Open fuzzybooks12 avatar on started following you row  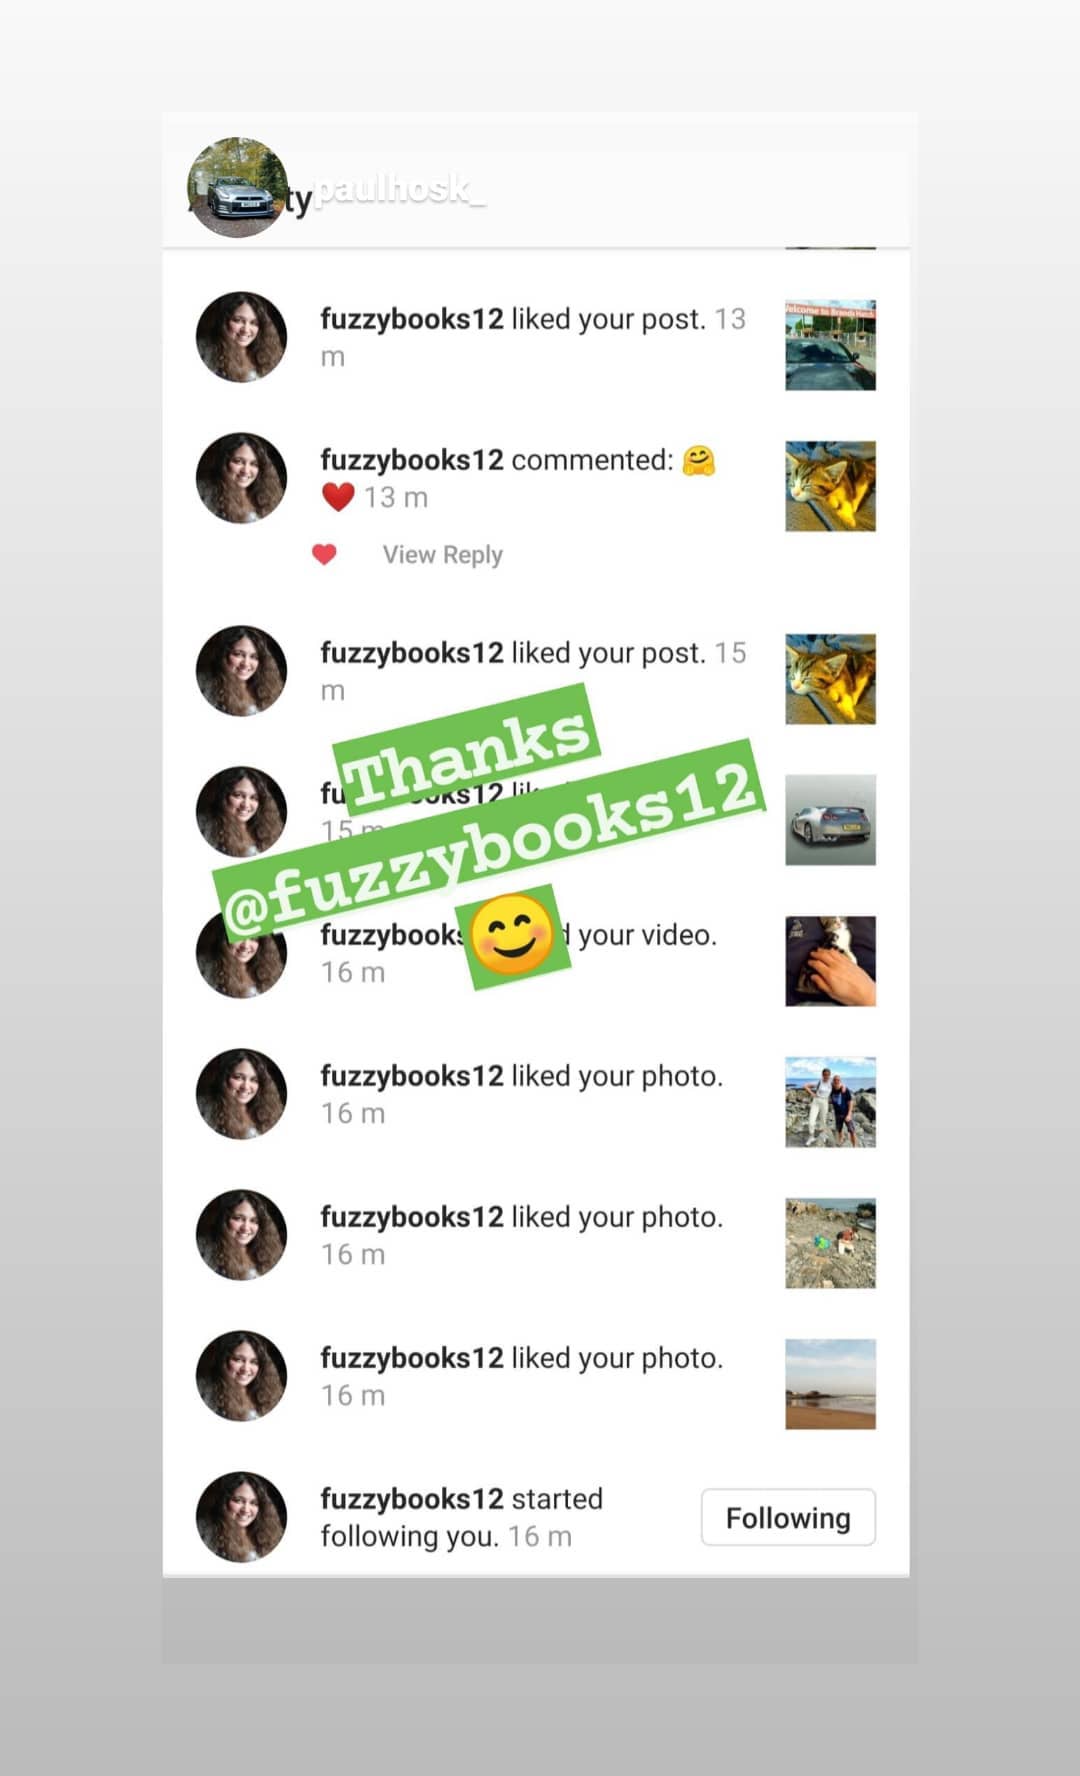[x=241, y=1517]
